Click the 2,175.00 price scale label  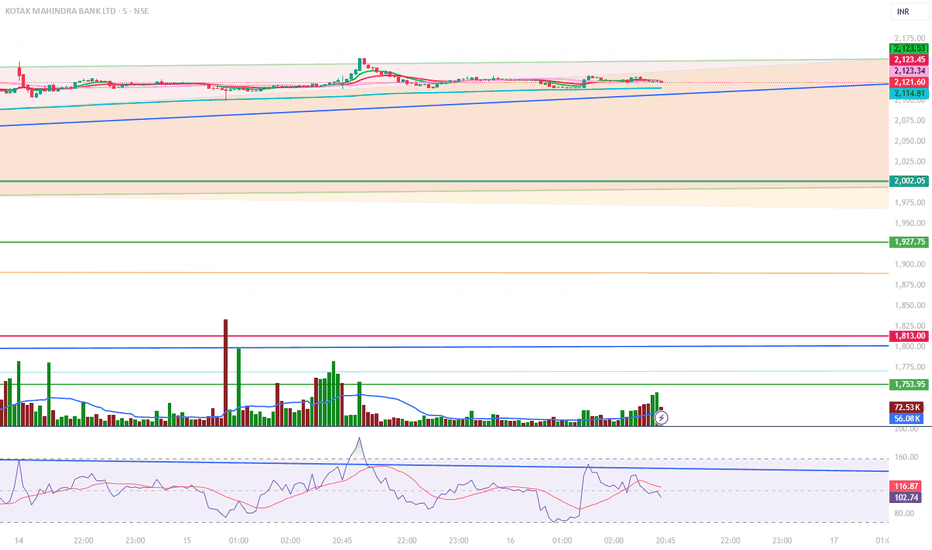[x=909, y=39]
